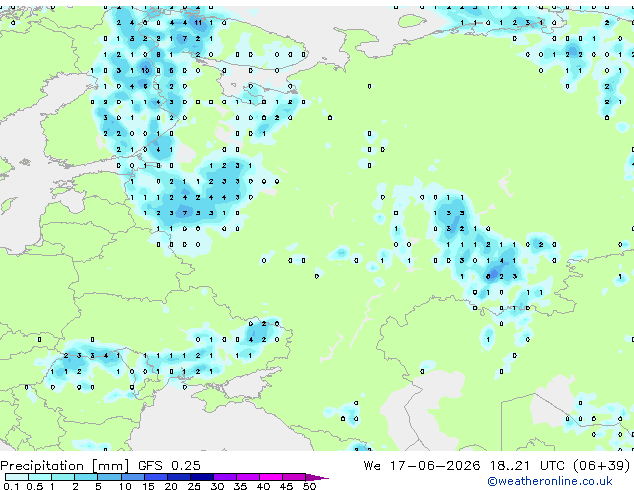
Task: Pick the 15–20 mm legend swatch
Action: point(155,477)
